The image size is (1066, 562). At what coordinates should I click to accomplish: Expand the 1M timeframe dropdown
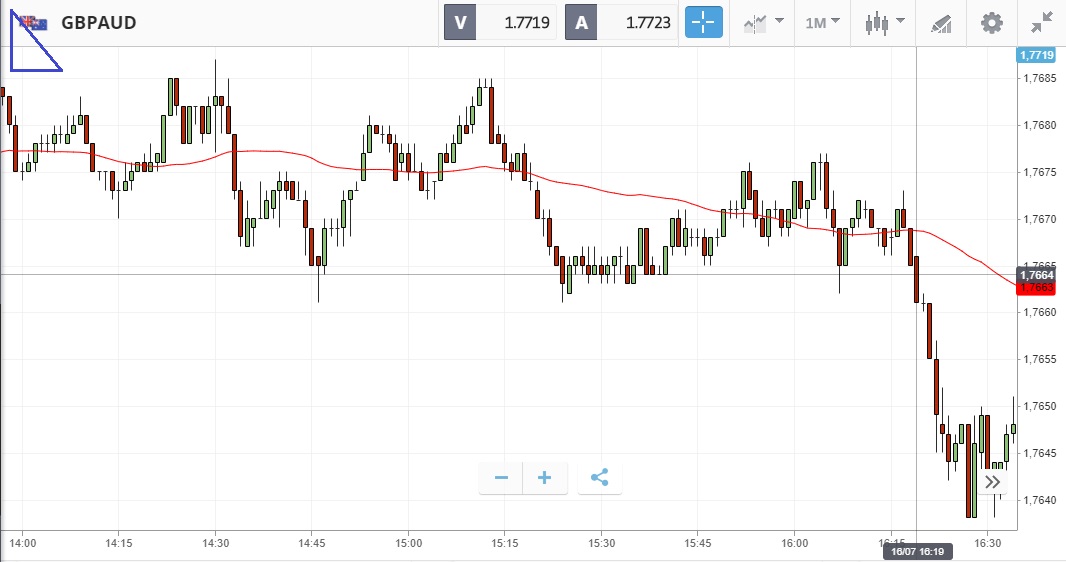click(822, 22)
